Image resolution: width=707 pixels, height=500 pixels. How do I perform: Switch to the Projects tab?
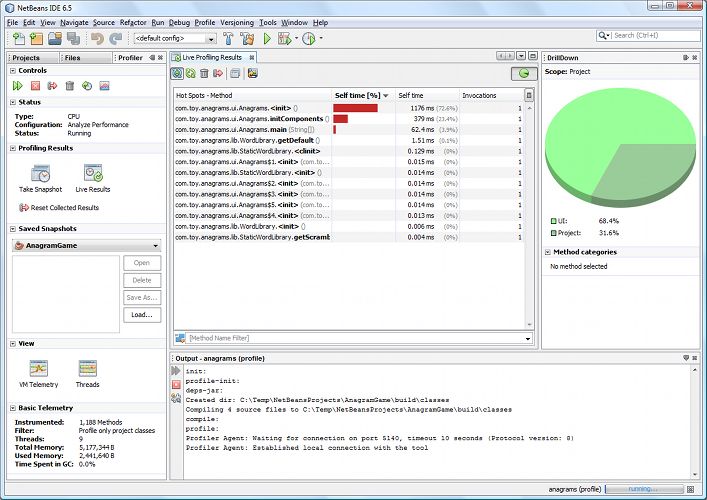33,58
